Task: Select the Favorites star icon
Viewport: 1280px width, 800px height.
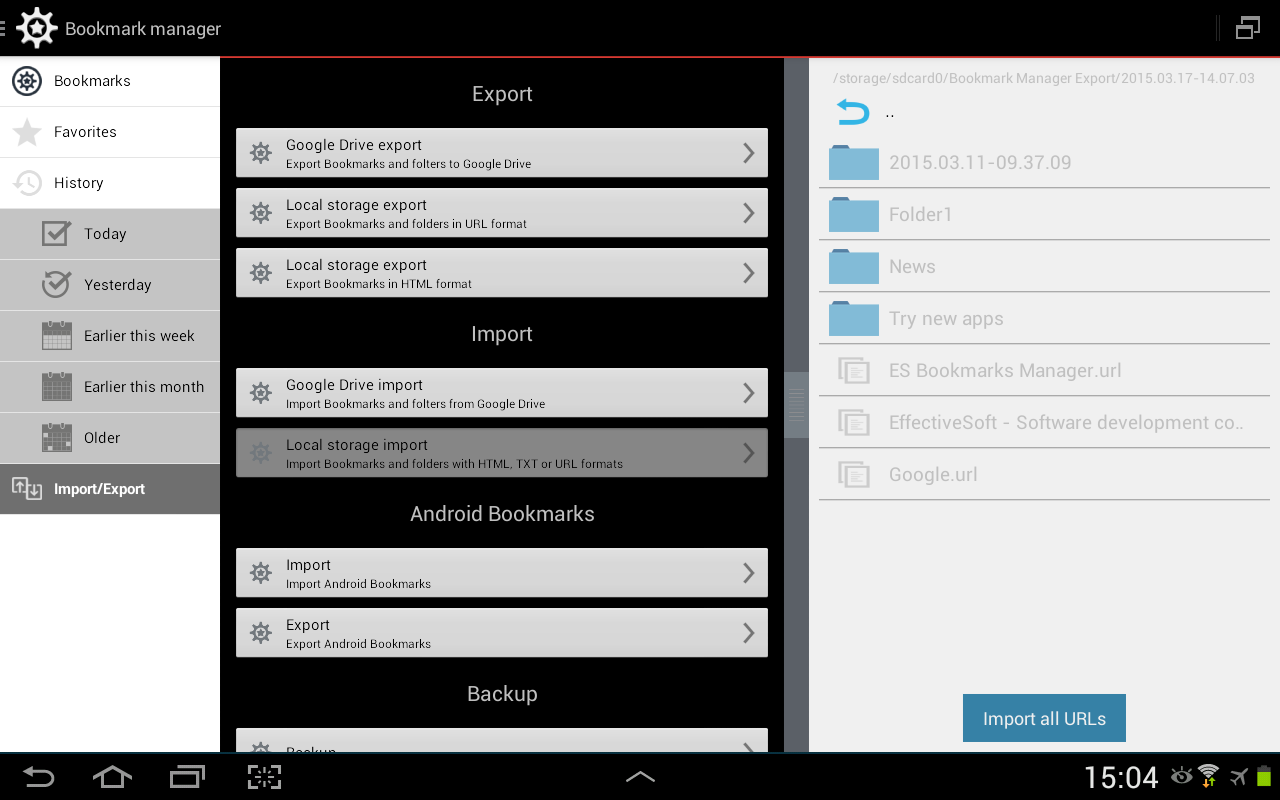Action: click(28, 131)
